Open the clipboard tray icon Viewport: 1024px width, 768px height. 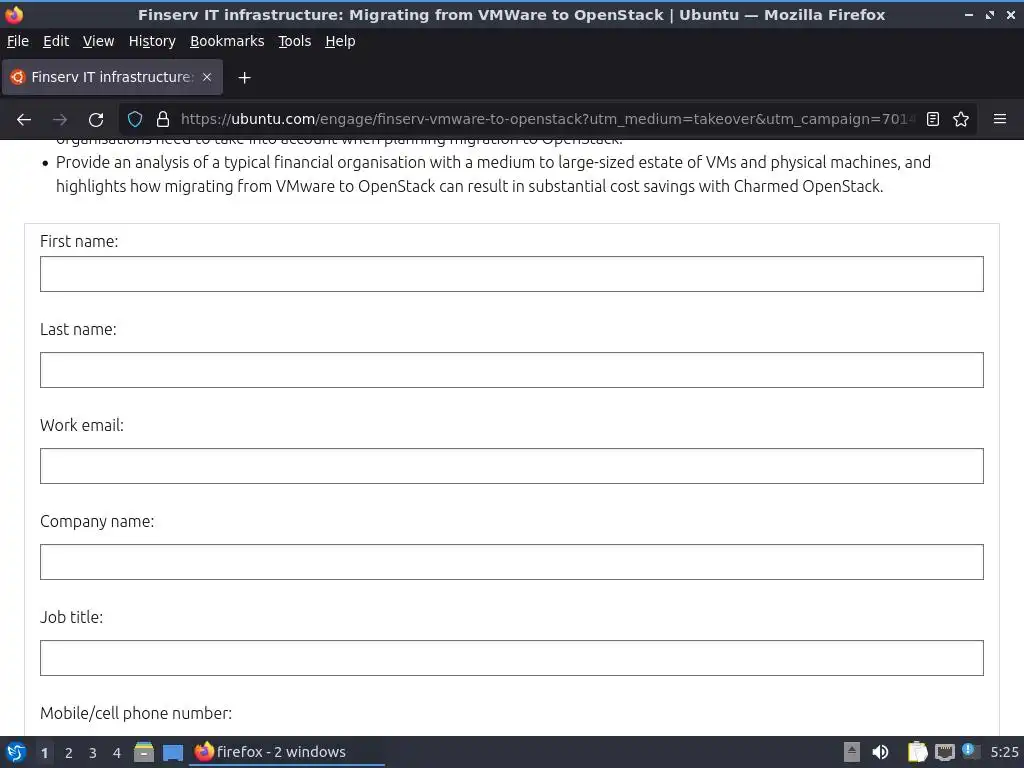(917, 752)
